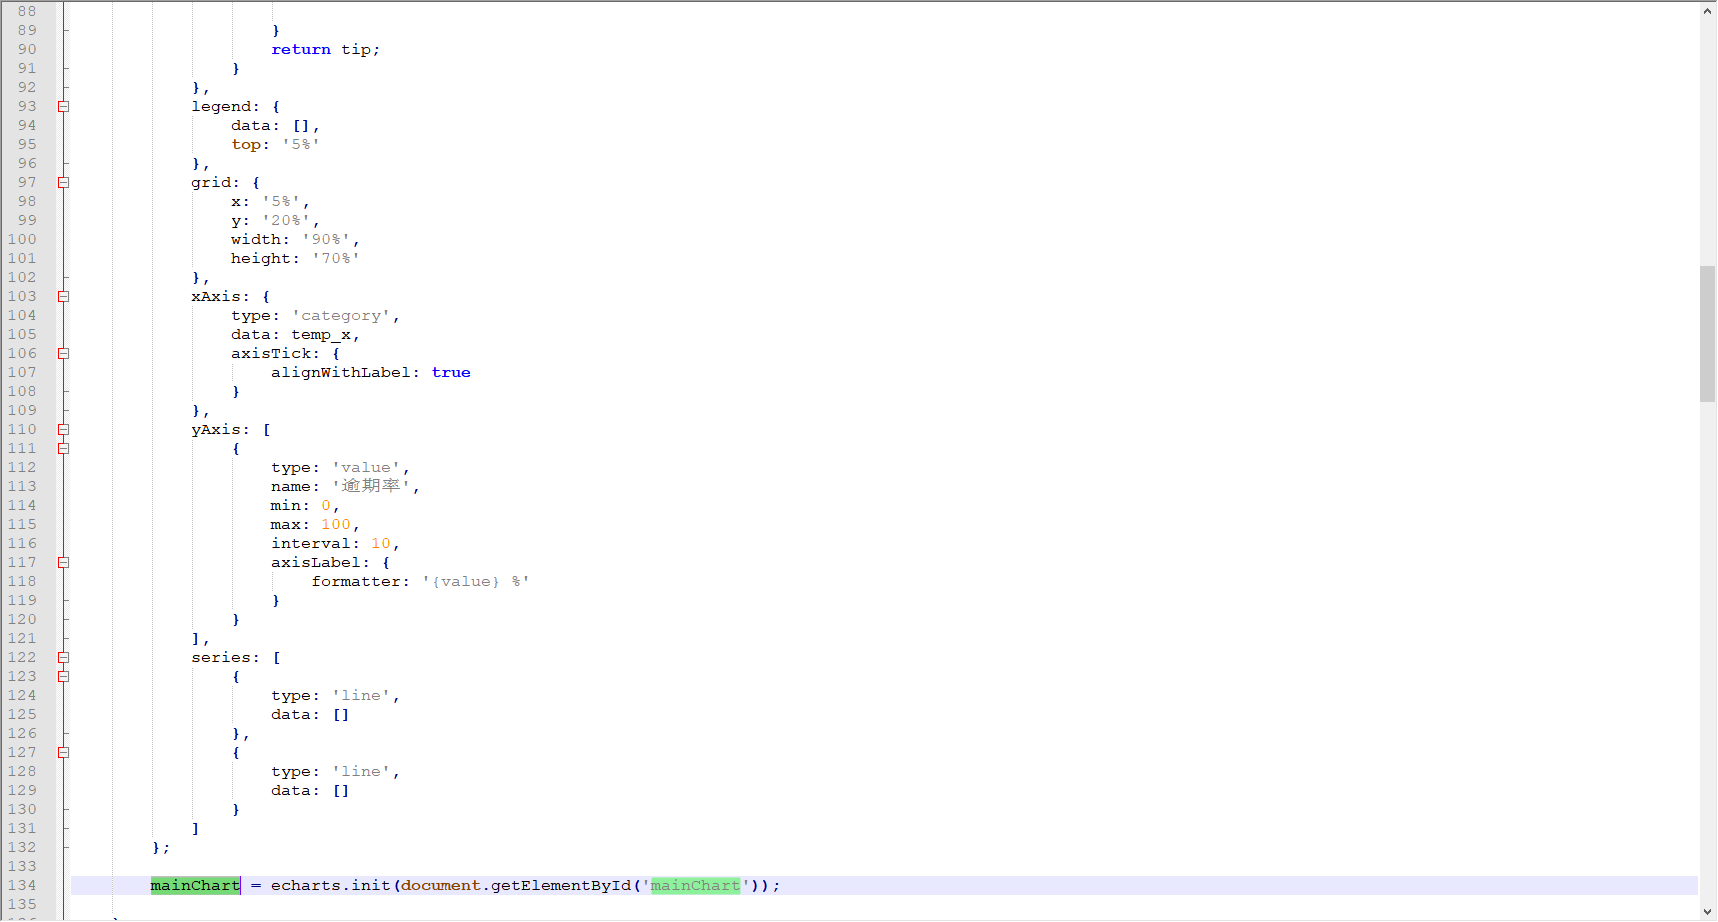Click the vertical scrollbar thumb
Screen dimensions: 1718x922
tap(1708, 334)
